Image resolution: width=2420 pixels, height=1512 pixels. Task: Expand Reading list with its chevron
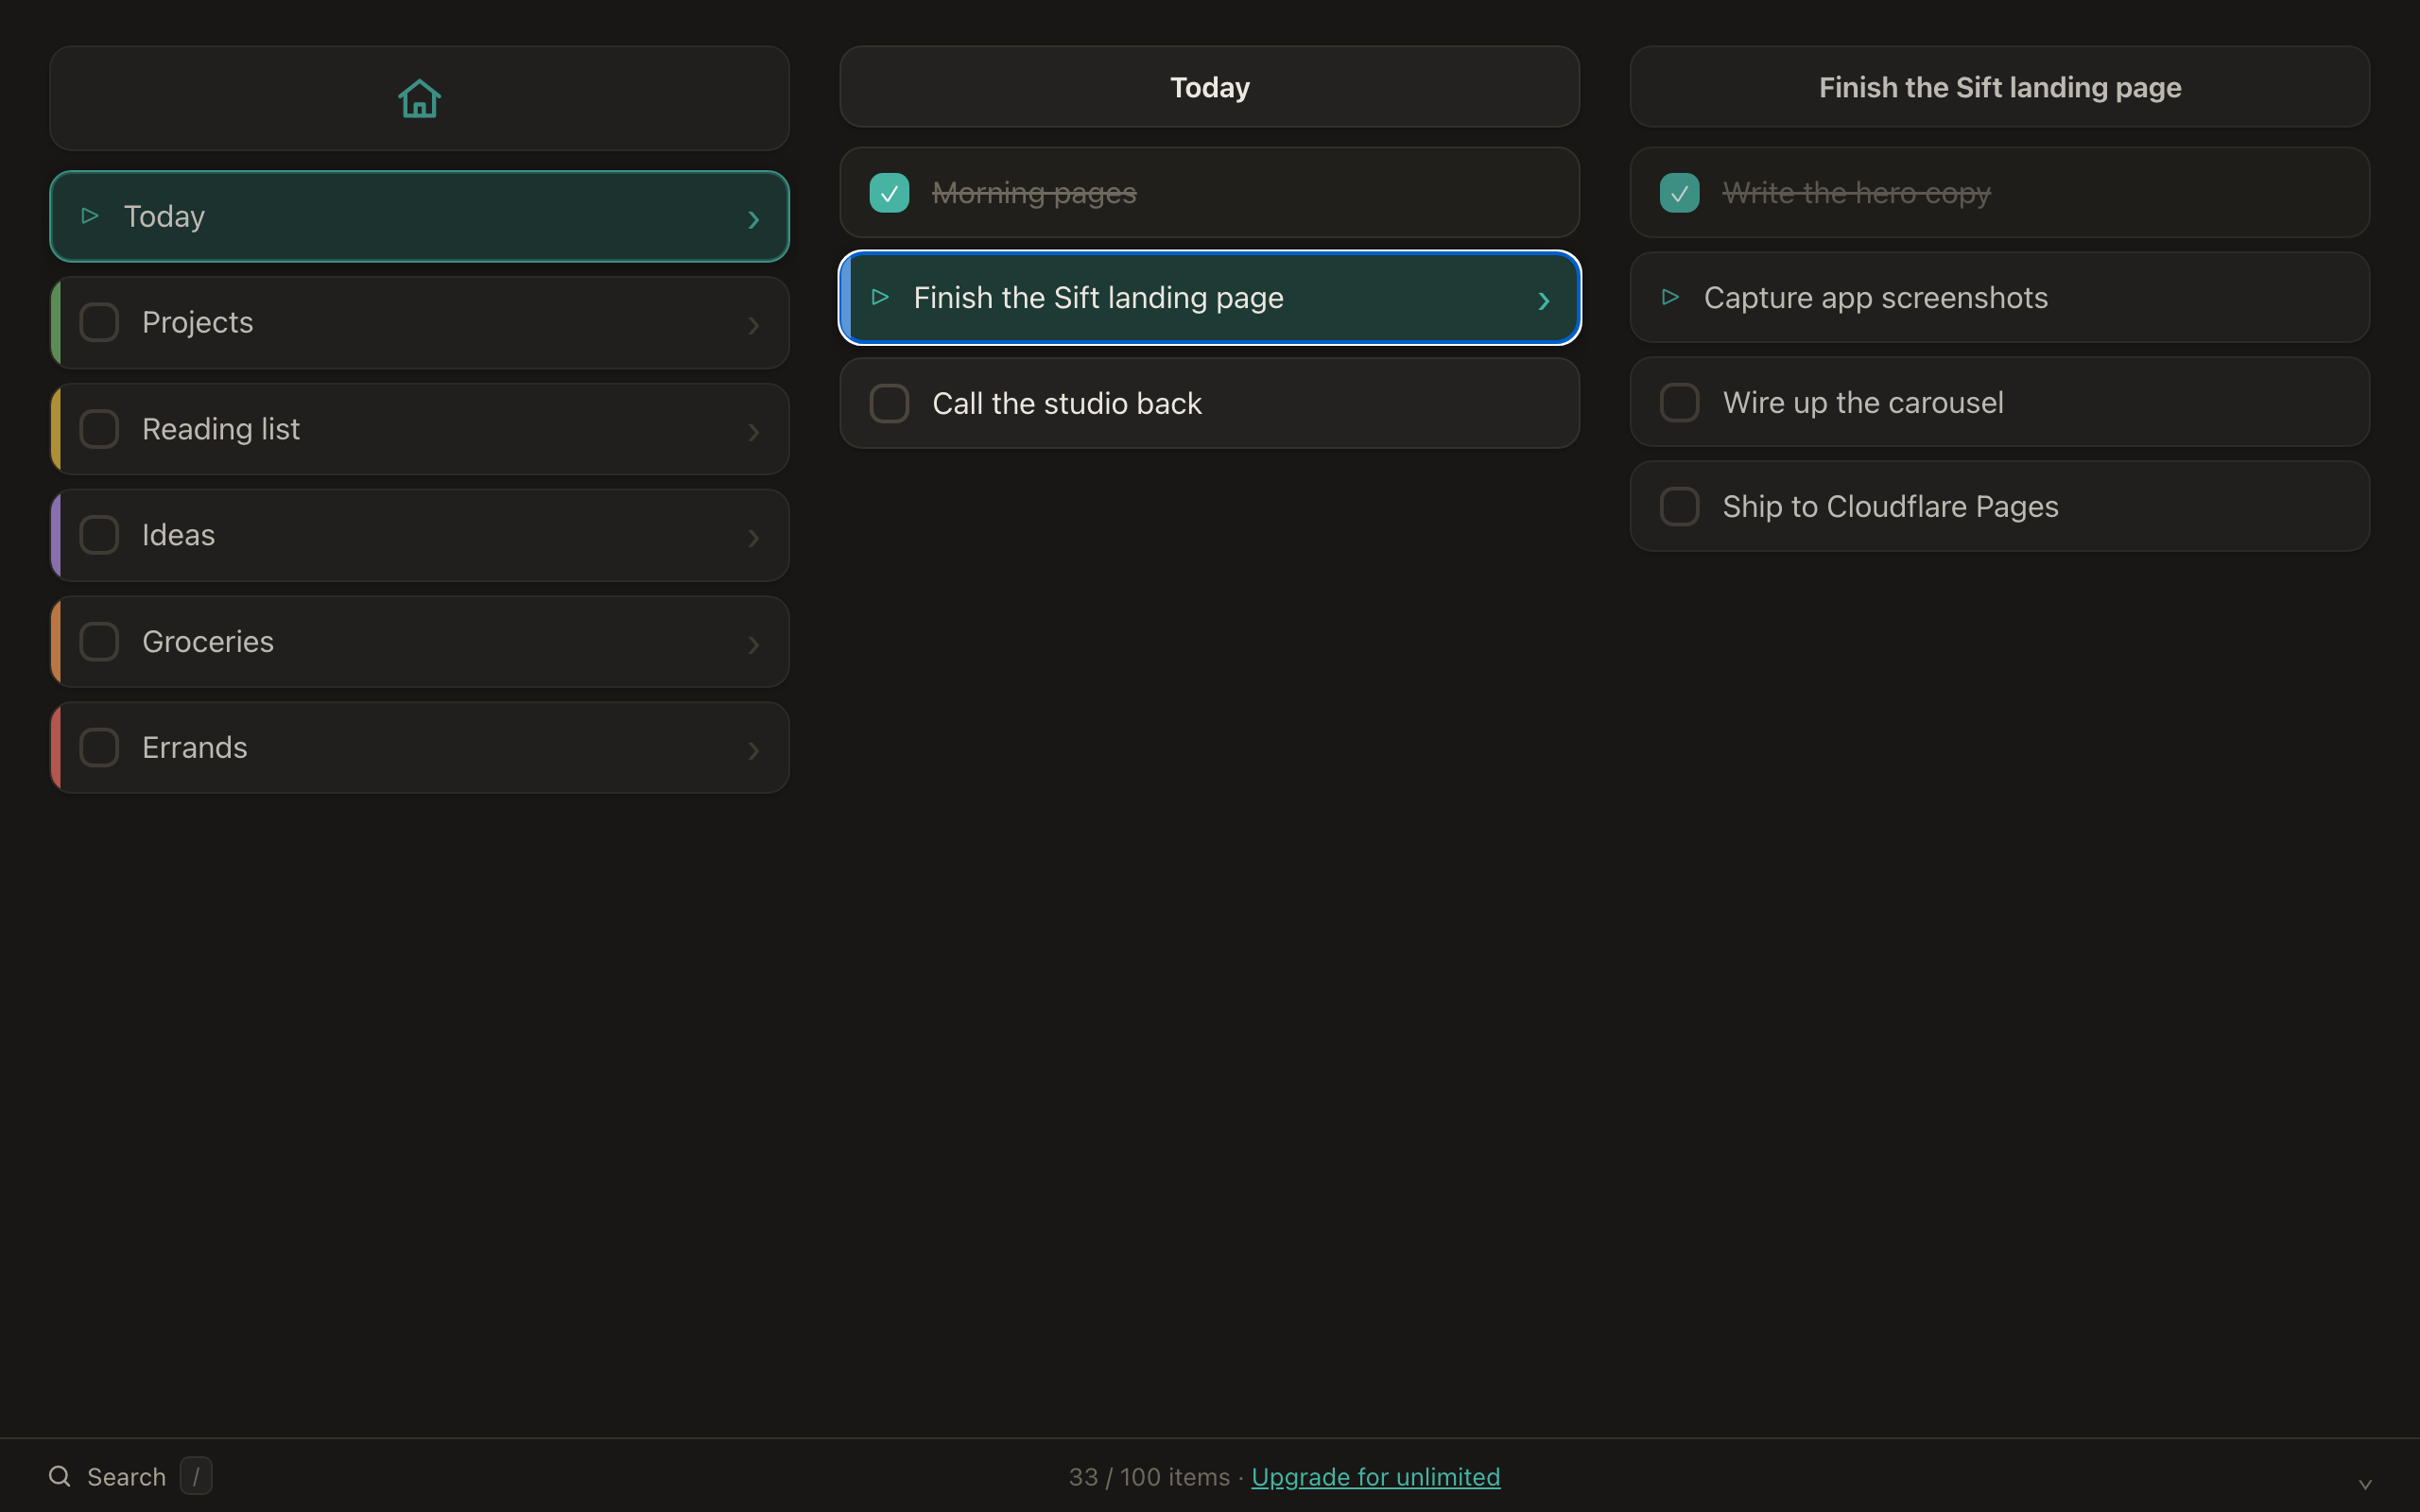coord(754,432)
